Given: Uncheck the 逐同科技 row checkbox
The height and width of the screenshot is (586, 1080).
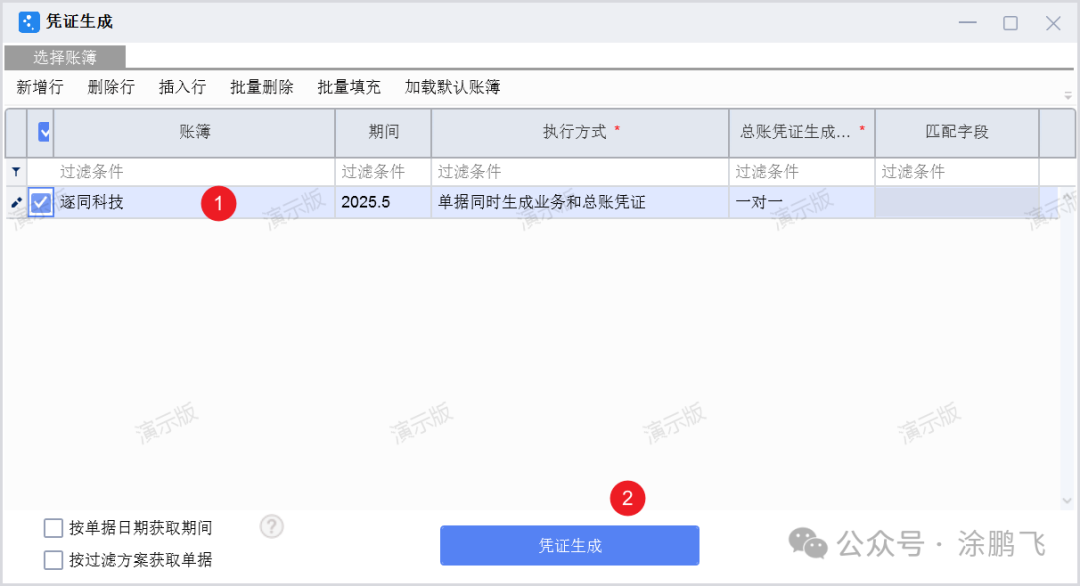Looking at the screenshot, I should (41, 203).
